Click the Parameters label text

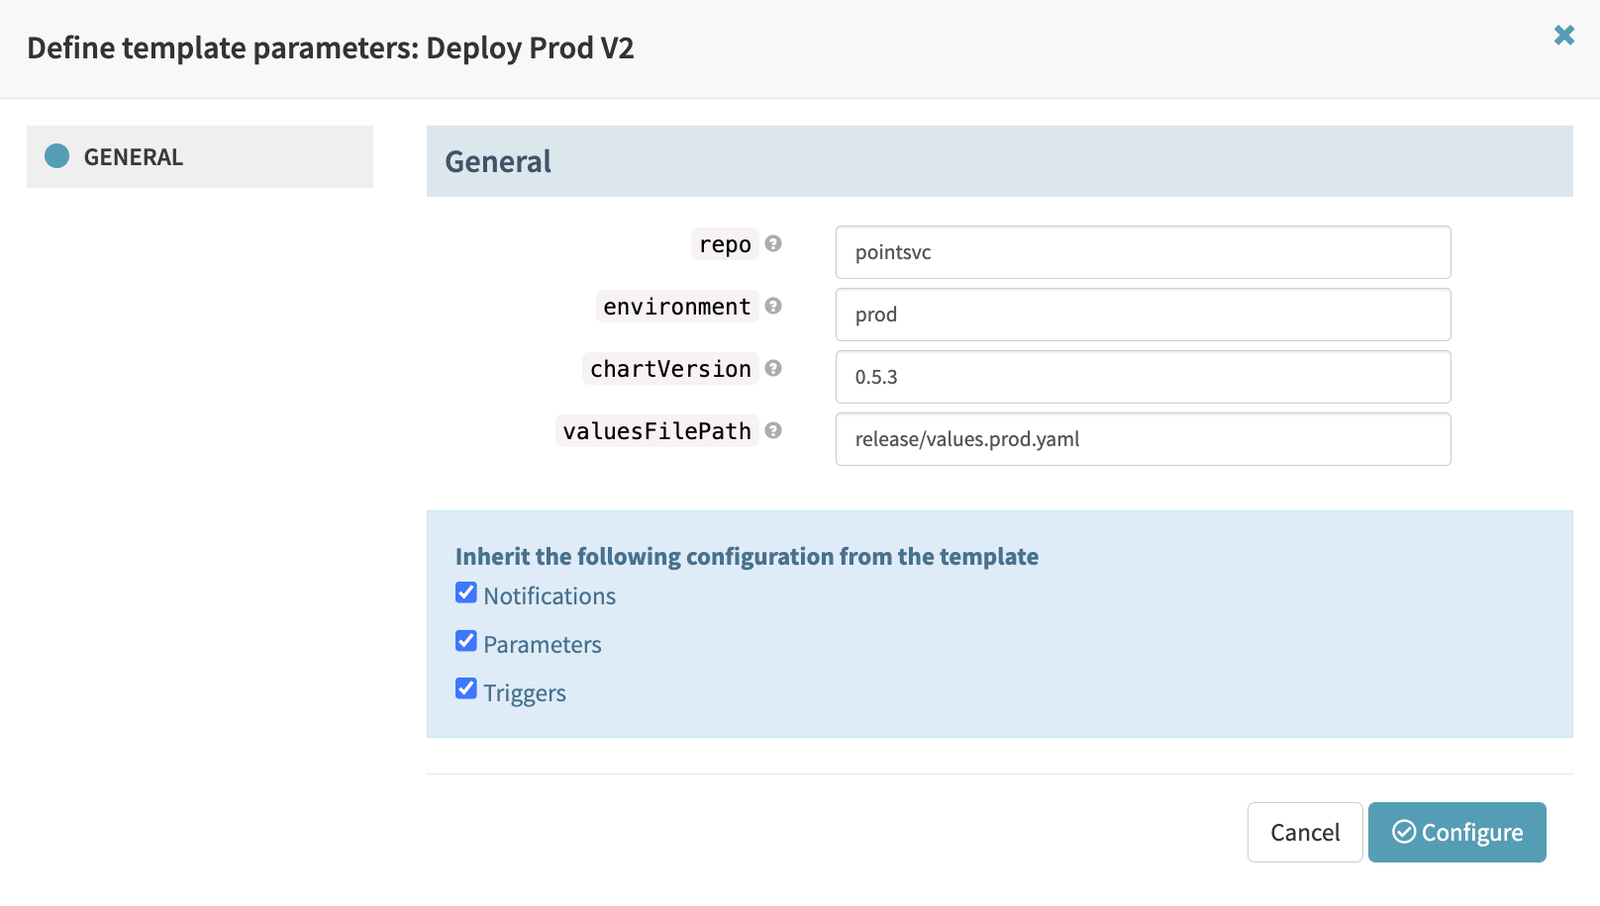[542, 645]
